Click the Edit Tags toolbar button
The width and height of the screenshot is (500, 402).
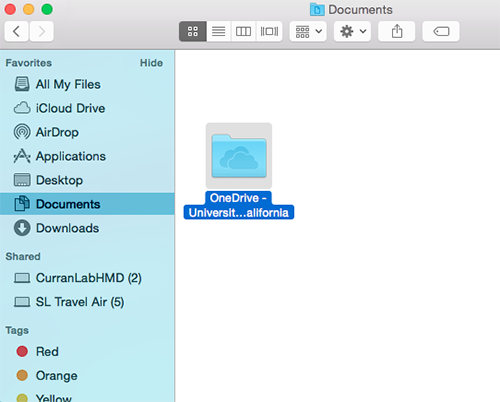(441, 31)
